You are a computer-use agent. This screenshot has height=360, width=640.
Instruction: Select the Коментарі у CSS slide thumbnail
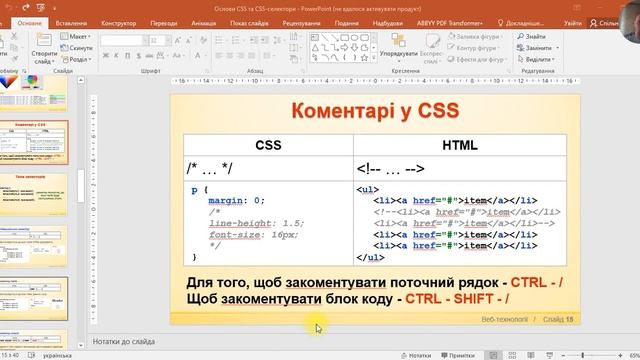33,142
